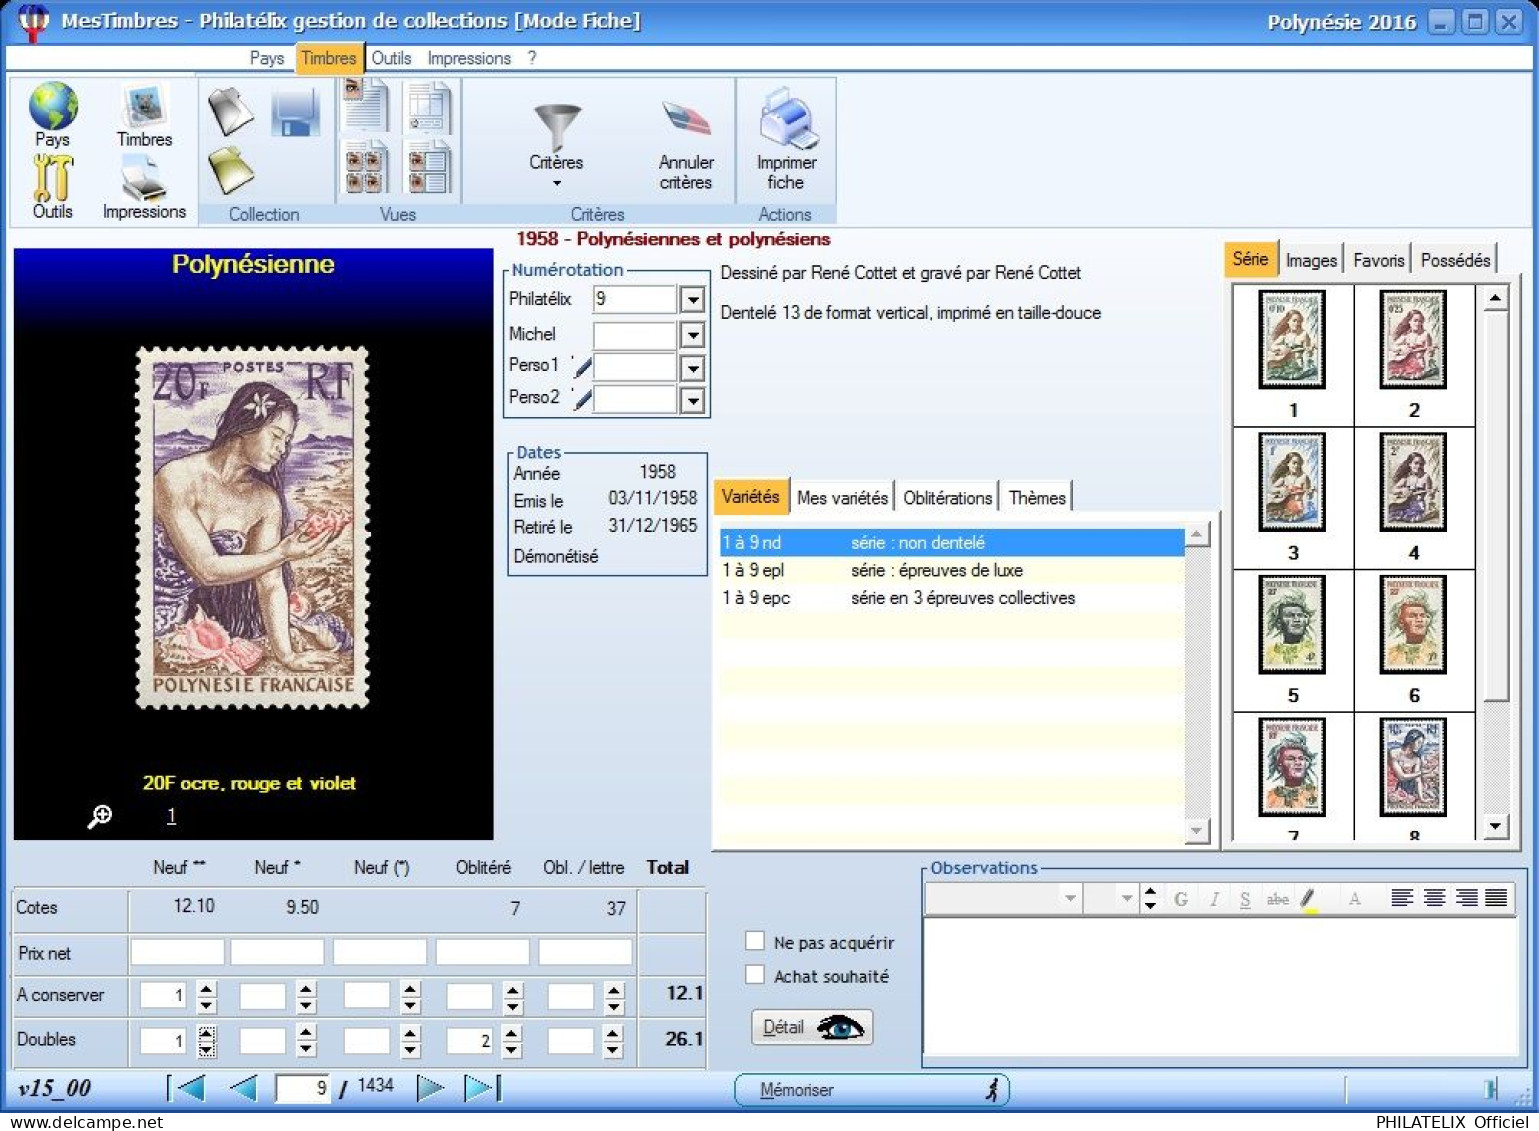The height and width of the screenshot is (1131, 1539).
Task: Switch to the Favoris tab
Action: (x=1378, y=260)
